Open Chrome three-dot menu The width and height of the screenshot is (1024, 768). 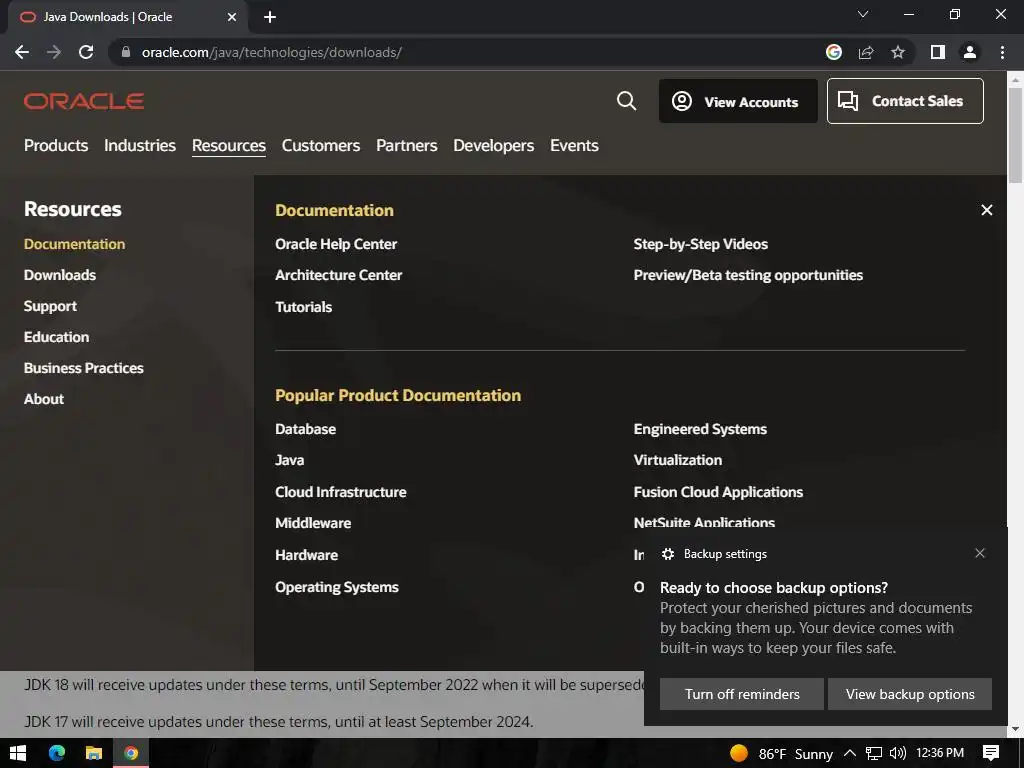(1002, 52)
